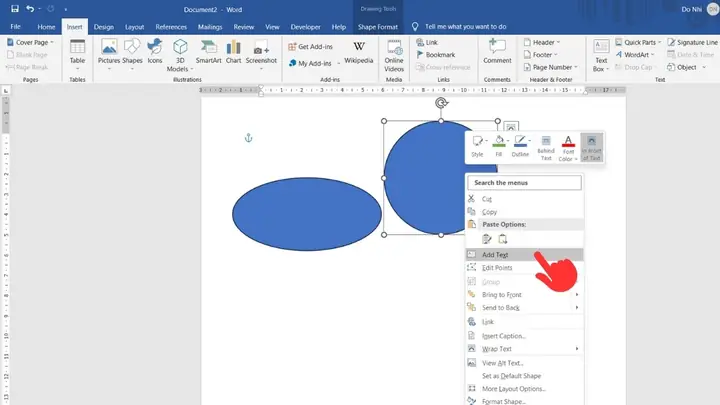This screenshot has width=720, height=405.
Task: Open Fill color in mini toolbar
Action: pos(499,147)
